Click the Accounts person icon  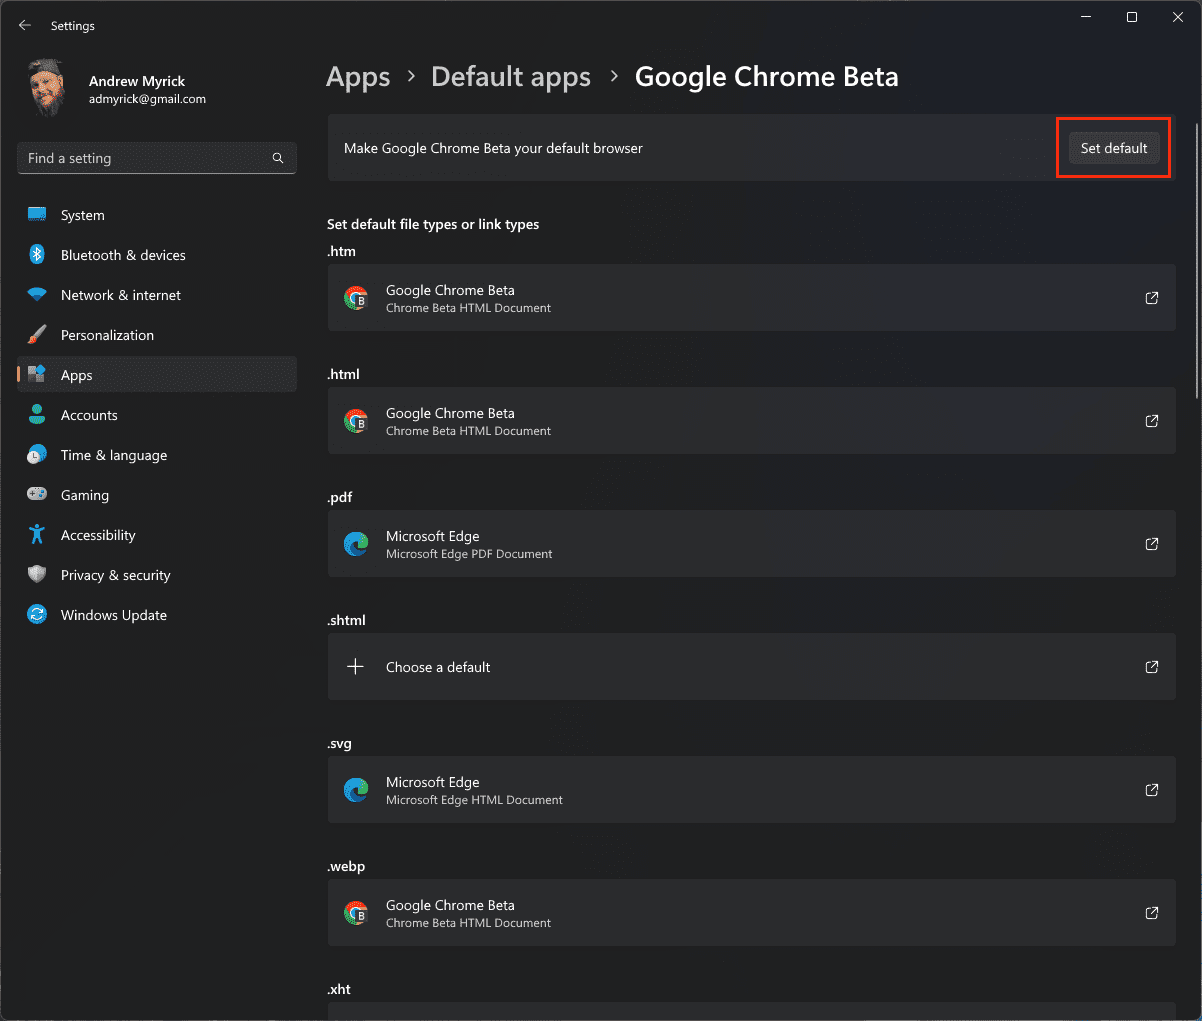pyautogui.click(x=37, y=415)
